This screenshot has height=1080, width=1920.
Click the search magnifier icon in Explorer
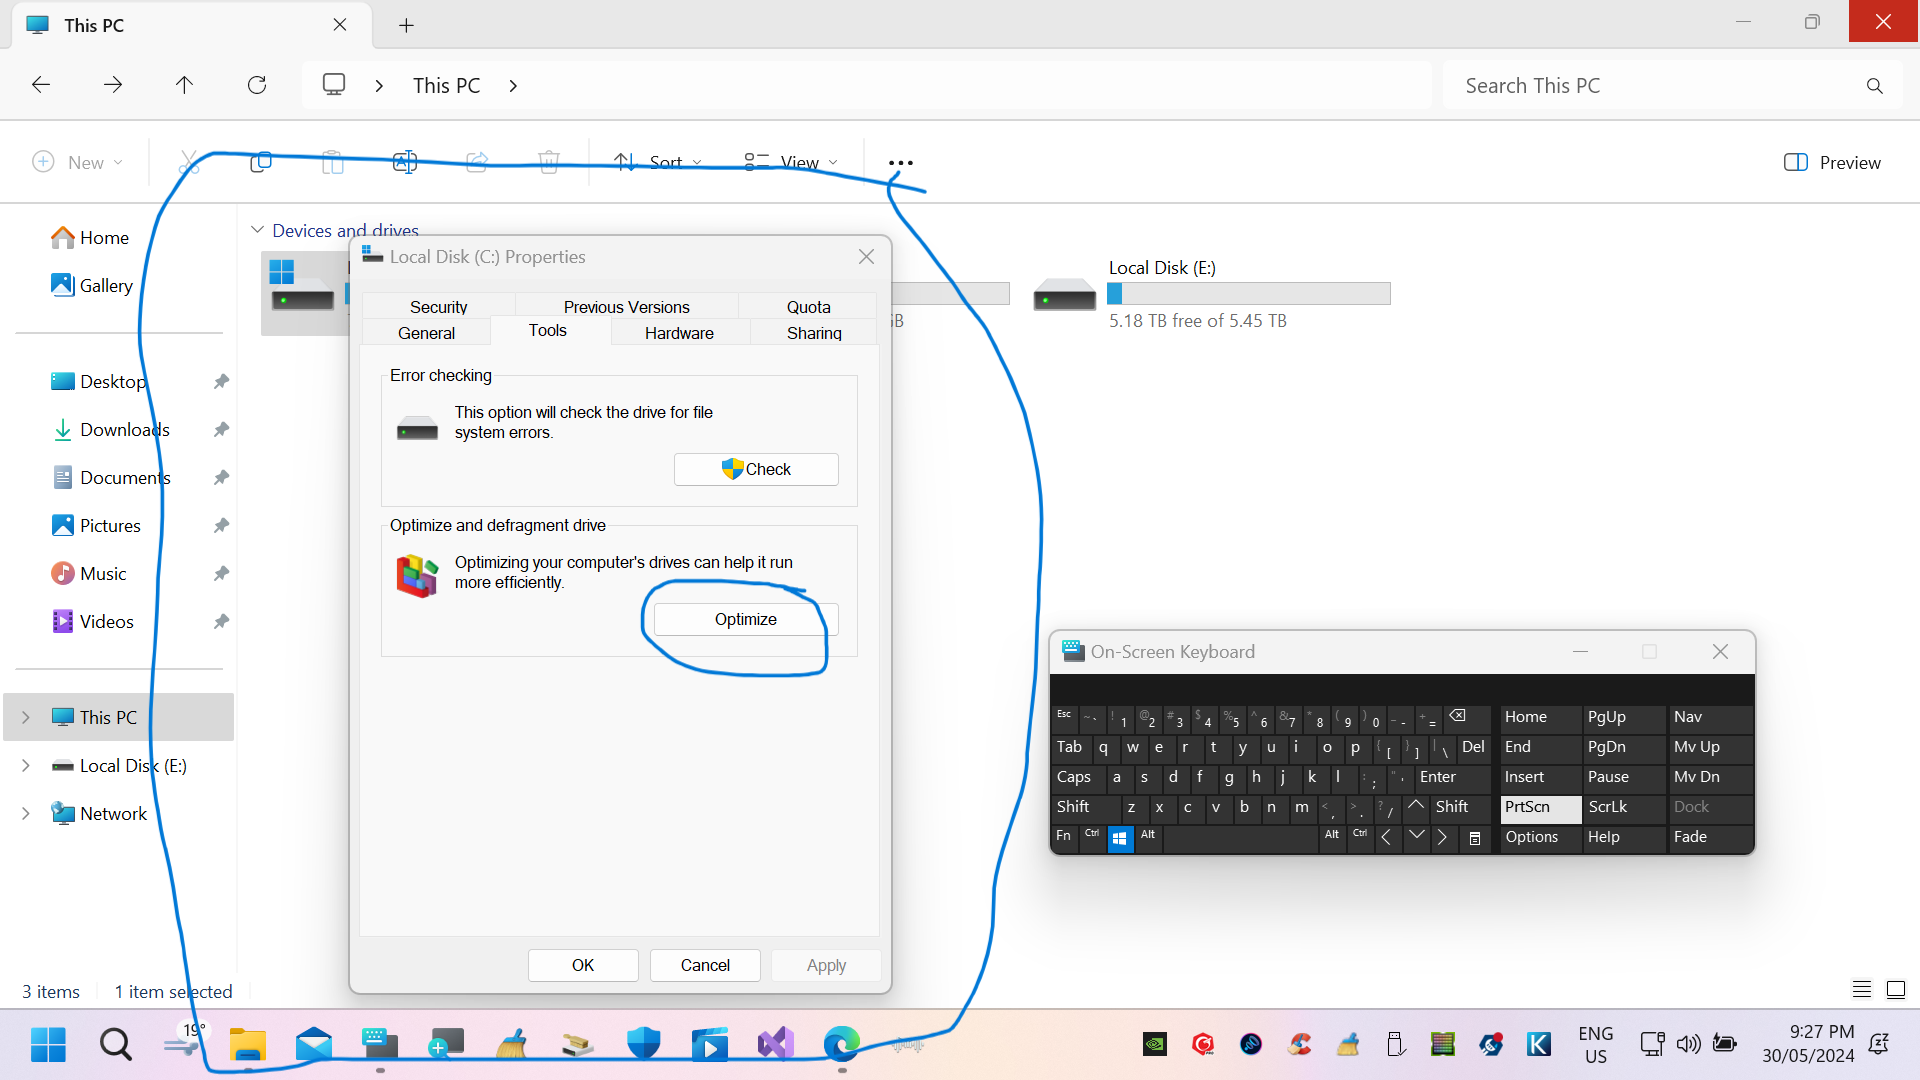pyautogui.click(x=1875, y=86)
